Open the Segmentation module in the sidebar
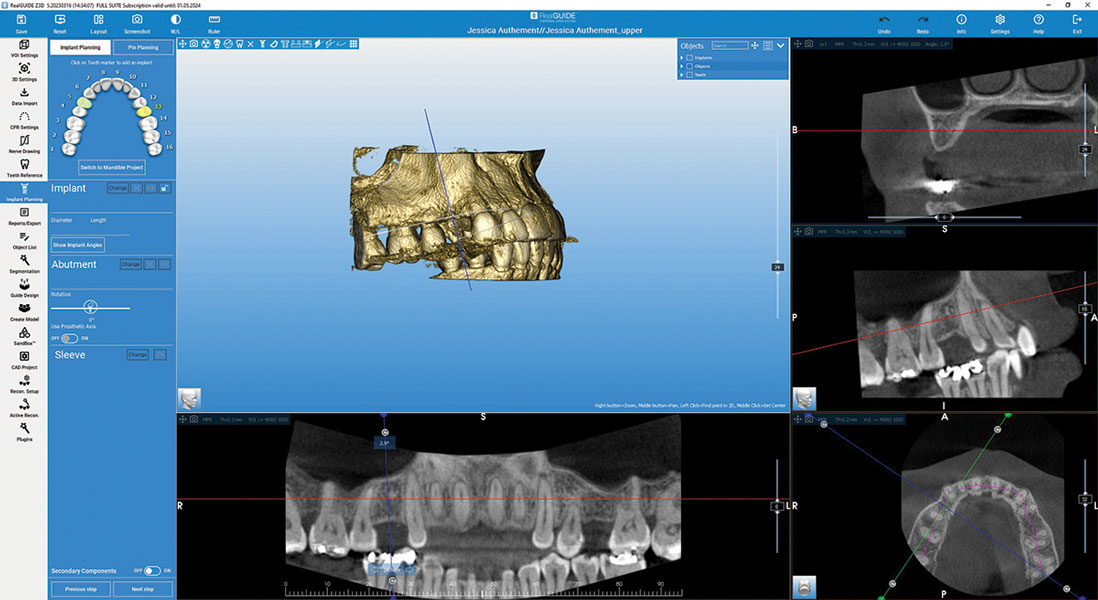Screen dimensions: 1098x600 point(24,262)
